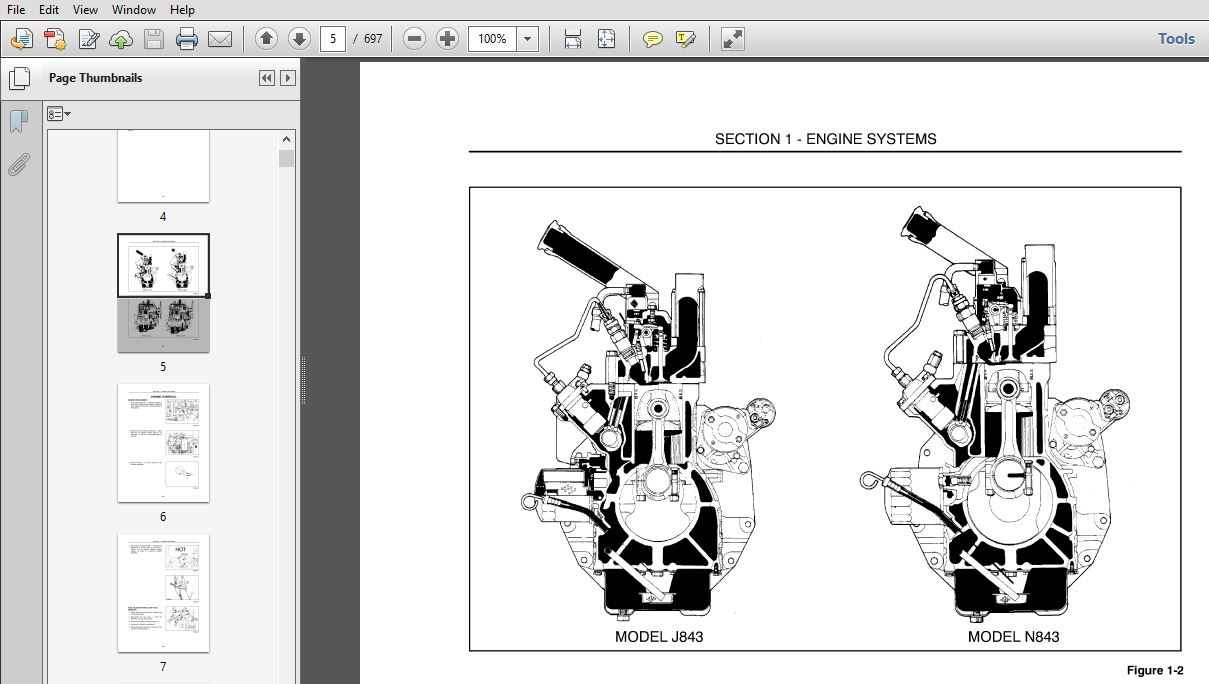
Task: Add a sticky note comment
Action: click(x=652, y=39)
